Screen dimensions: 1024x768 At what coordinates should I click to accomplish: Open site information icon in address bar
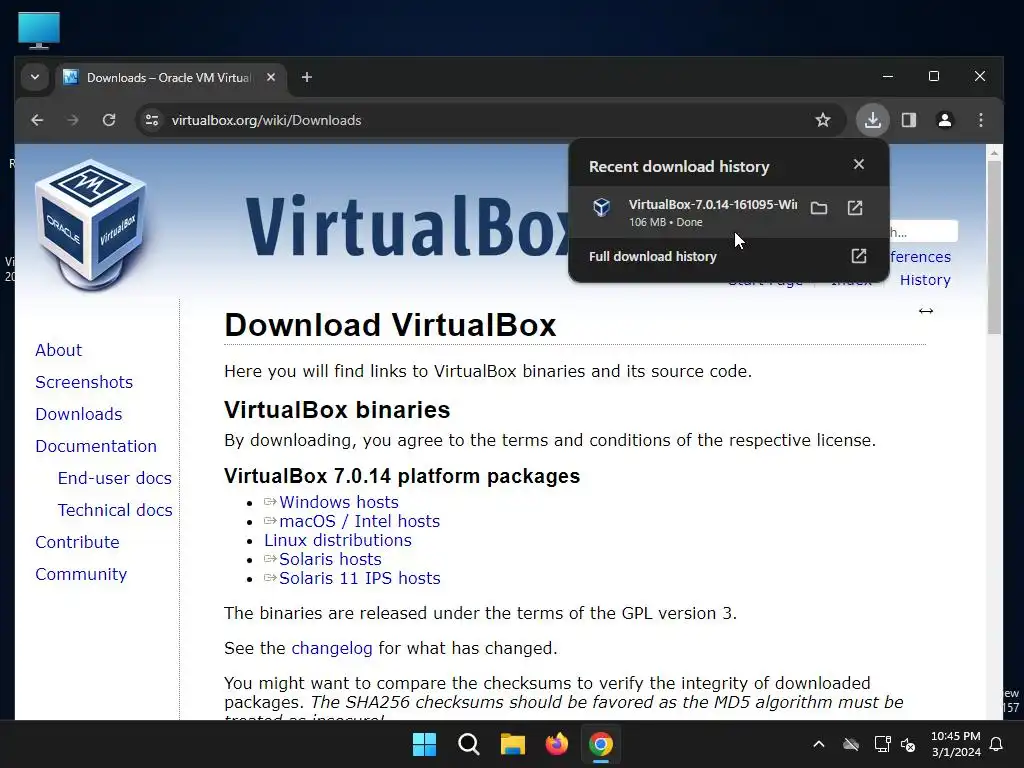click(152, 120)
